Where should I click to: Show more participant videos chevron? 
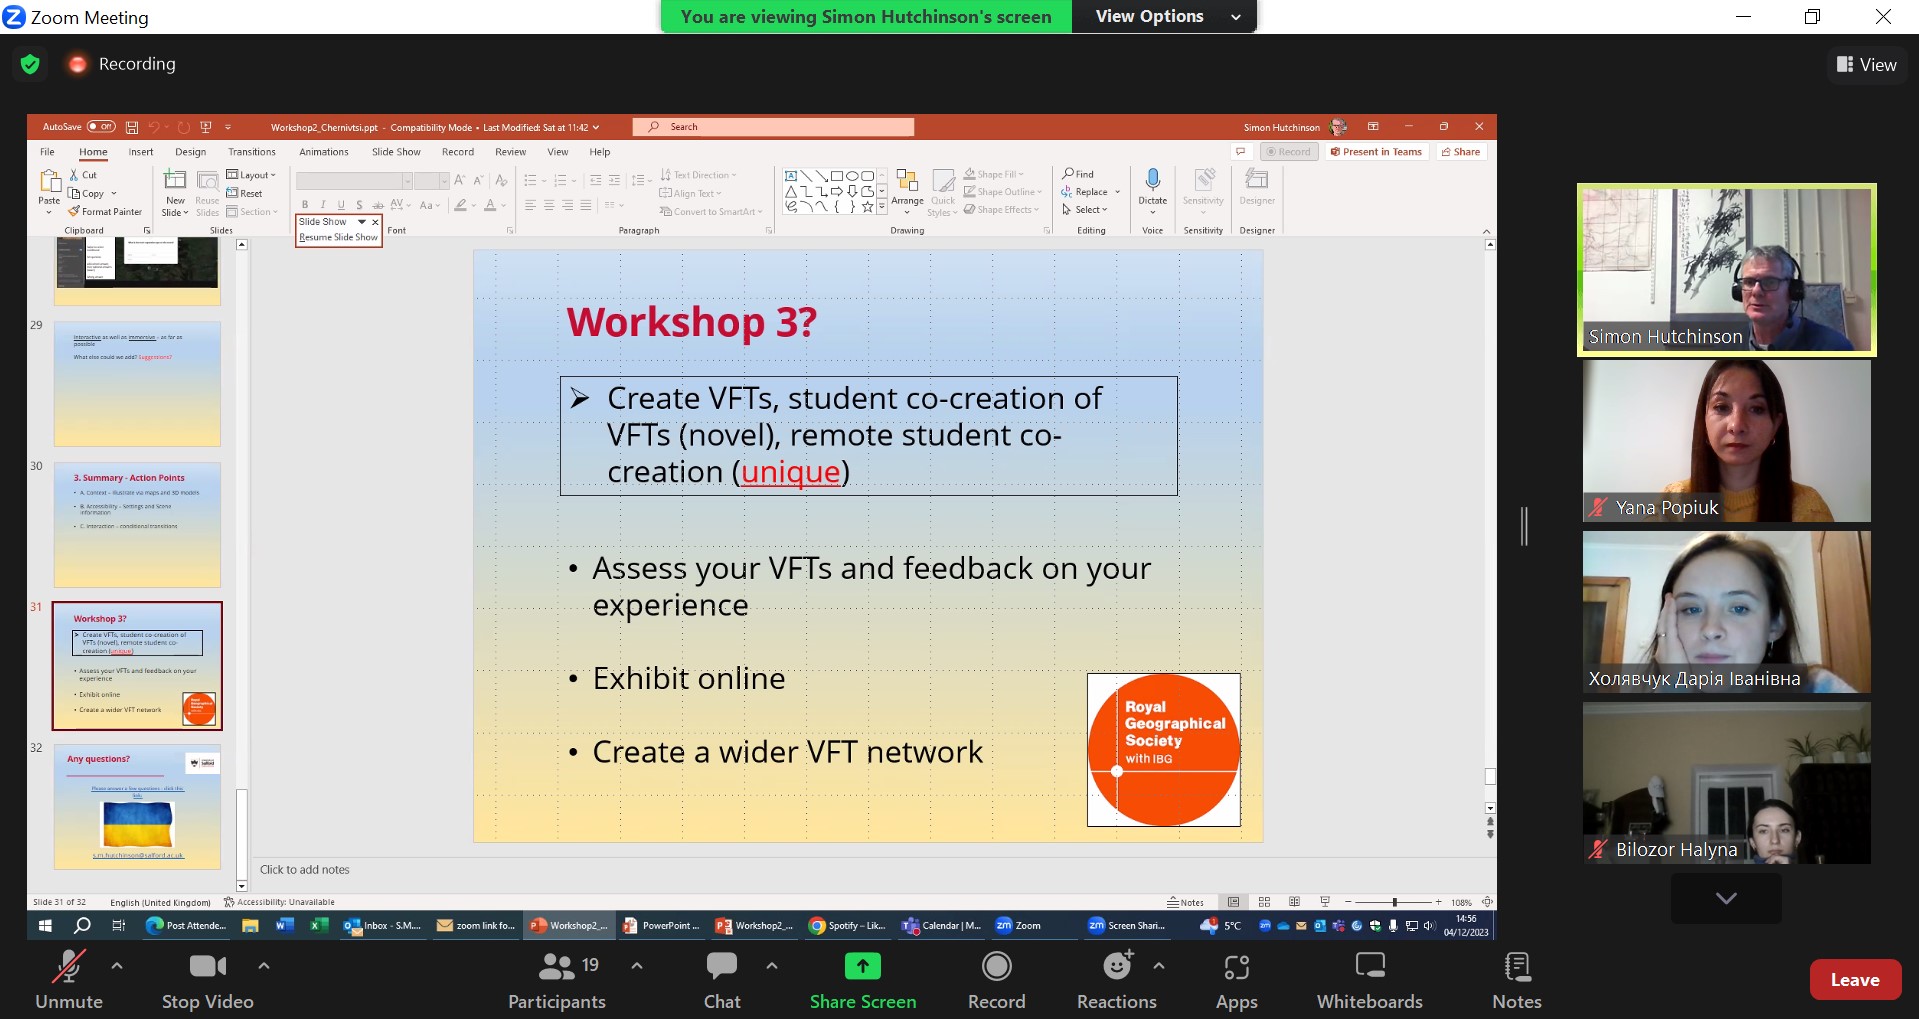point(1726,898)
